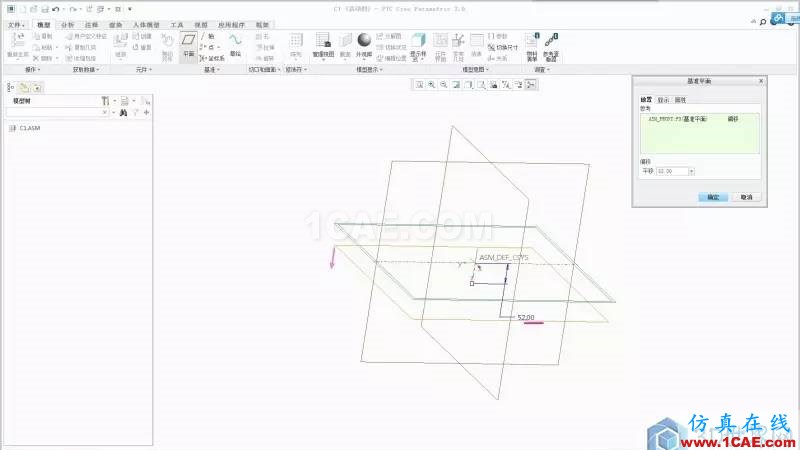The height and width of the screenshot is (450, 800).
Task: Click Cancel button in Datum Plane dialog
Action: coord(746,197)
